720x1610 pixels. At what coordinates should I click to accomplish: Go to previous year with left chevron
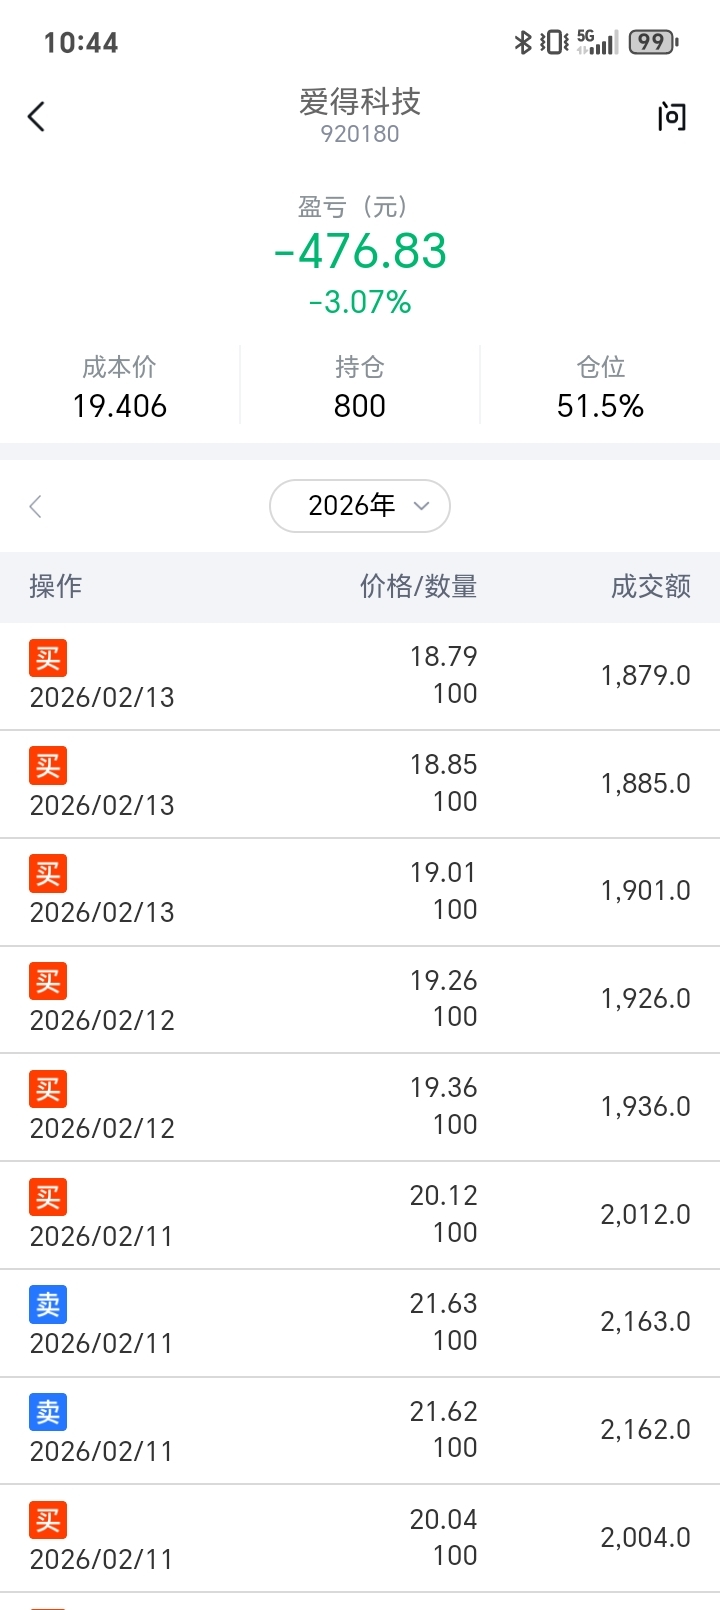[x=36, y=506]
